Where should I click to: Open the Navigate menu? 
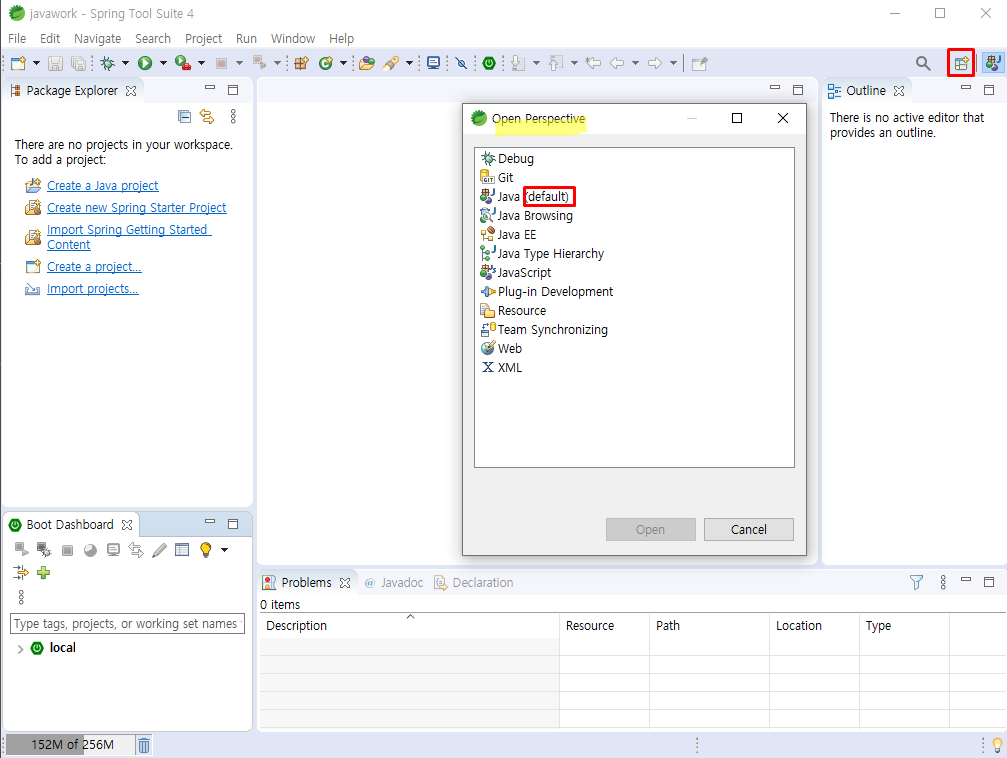98,39
